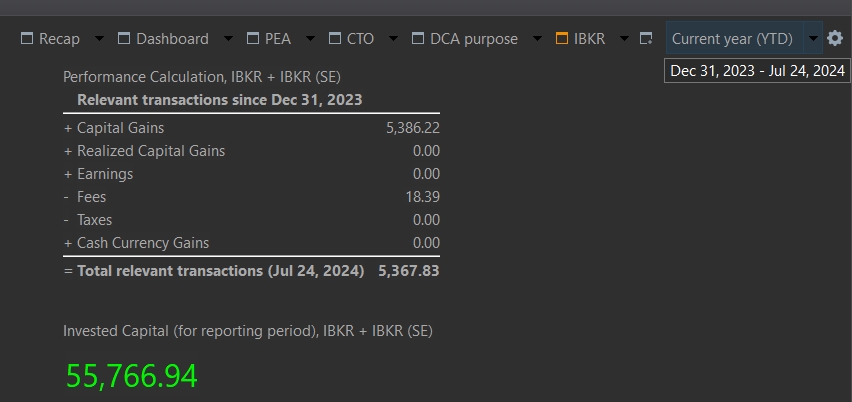852x402 pixels.
Task: Open dashboard settings gear
Action: pos(835,38)
